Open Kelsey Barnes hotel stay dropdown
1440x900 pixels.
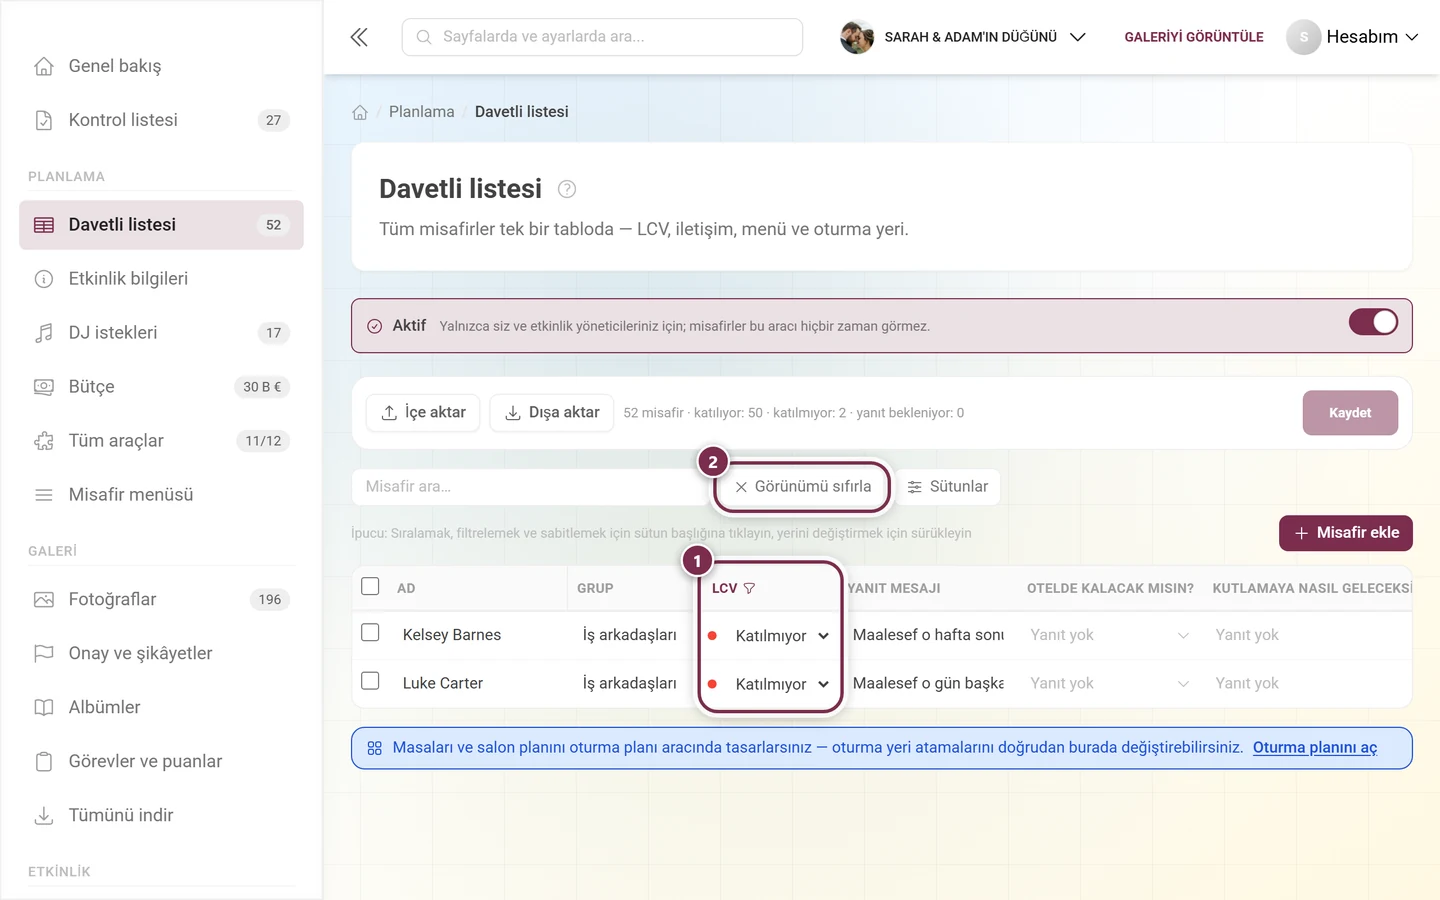point(1110,635)
